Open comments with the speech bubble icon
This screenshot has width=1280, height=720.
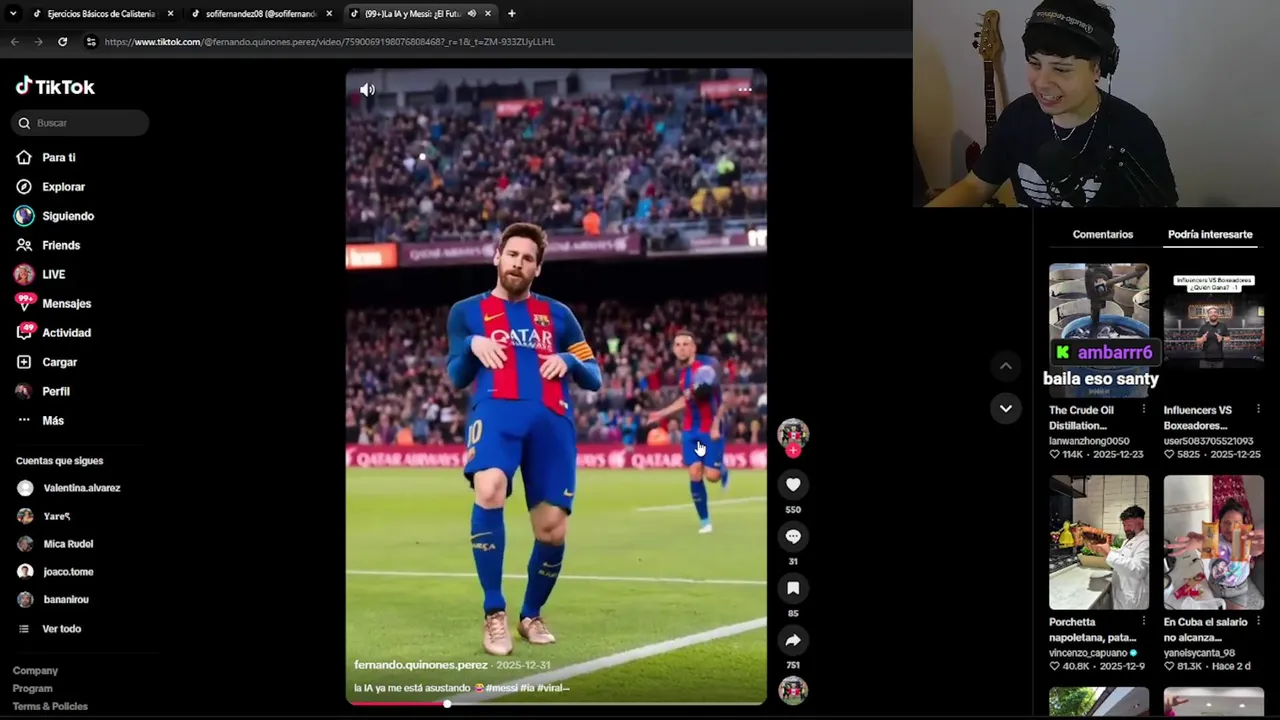point(793,537)
